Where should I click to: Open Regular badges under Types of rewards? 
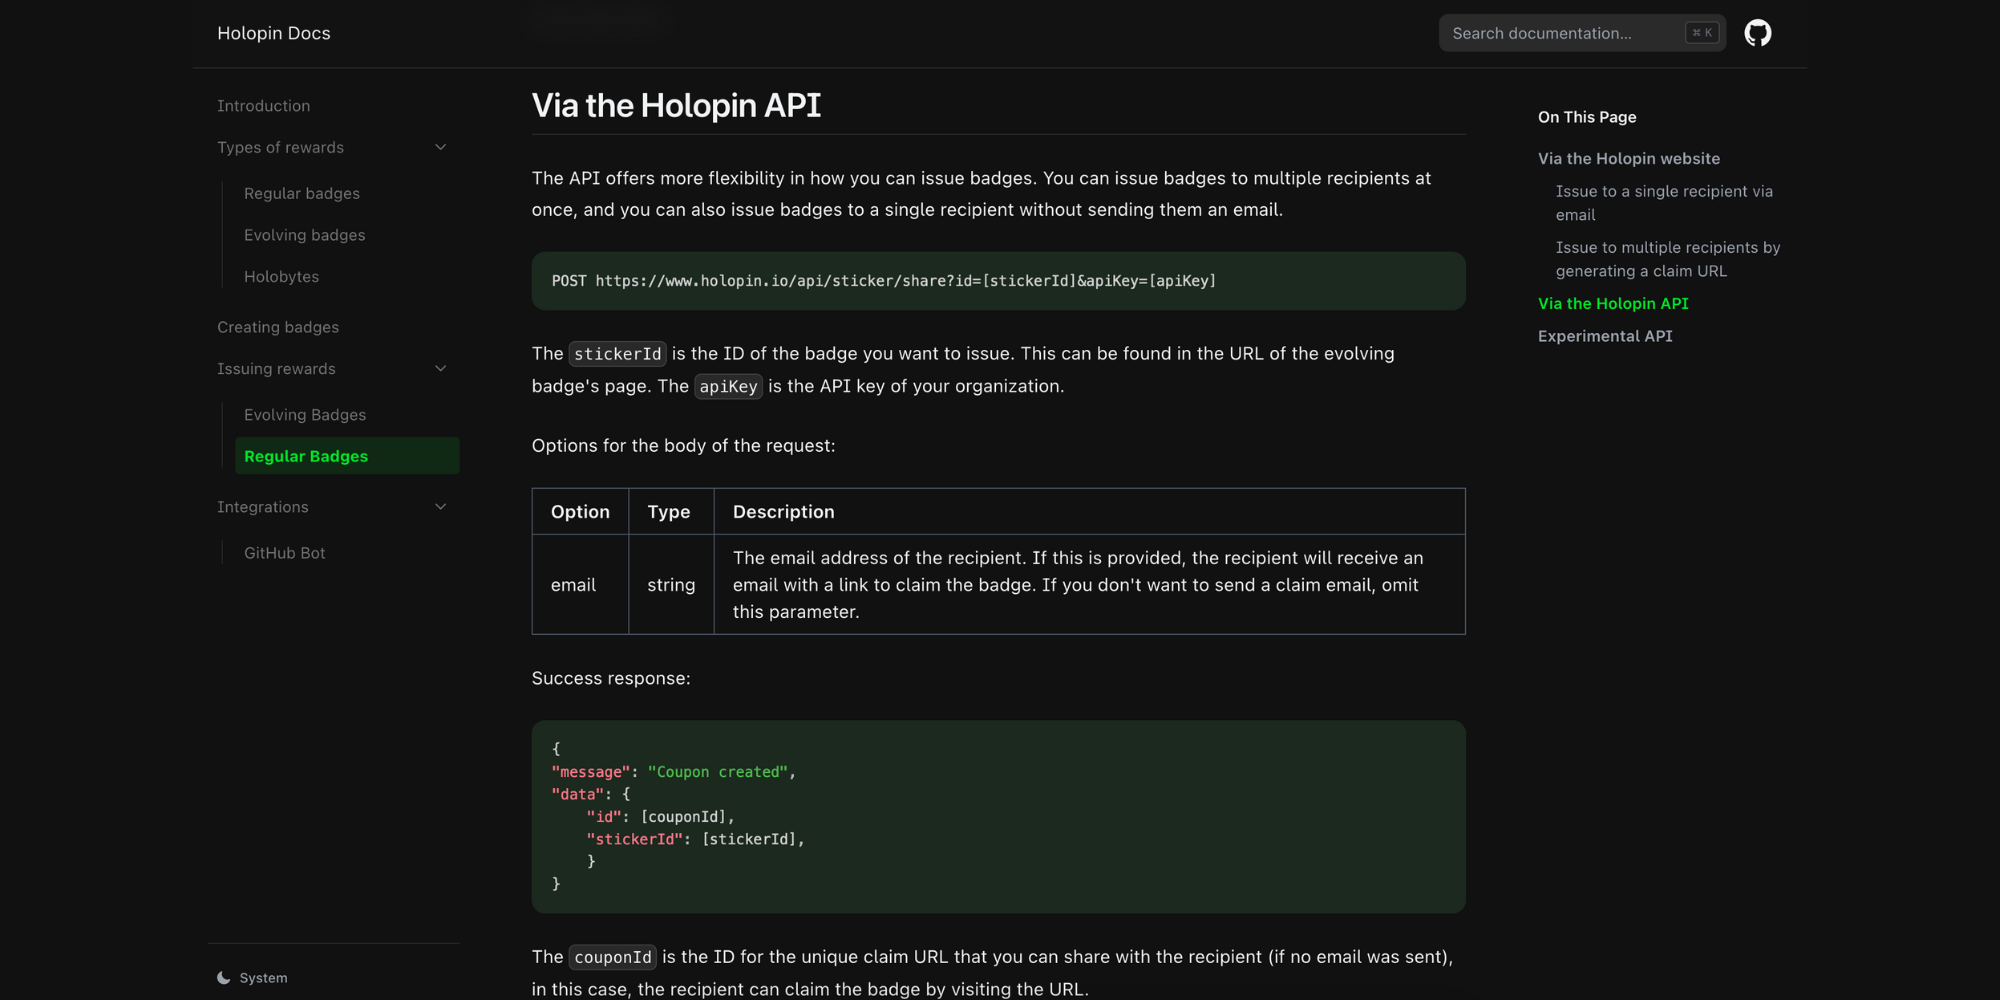[x=302, y=193]
